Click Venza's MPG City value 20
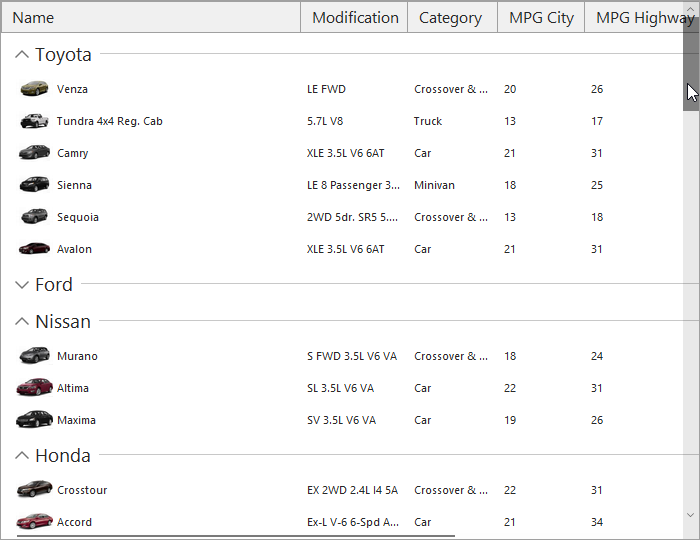This screenshot has width=700, height=540. tap(510, 89)
